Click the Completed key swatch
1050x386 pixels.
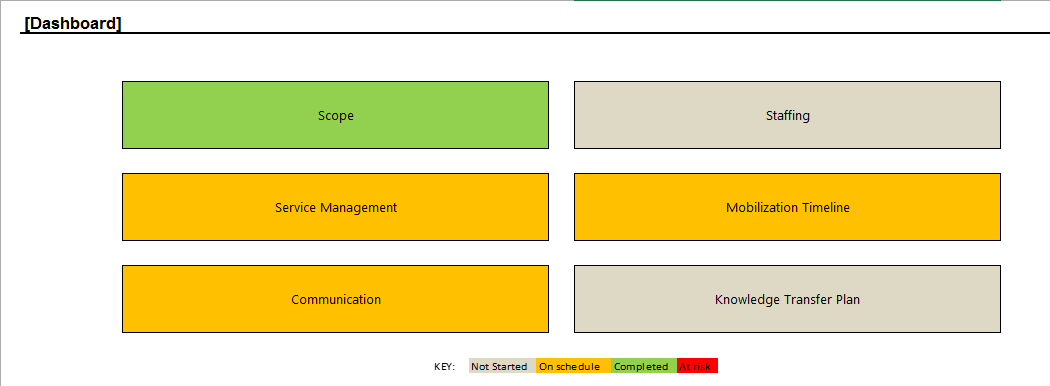644,366
